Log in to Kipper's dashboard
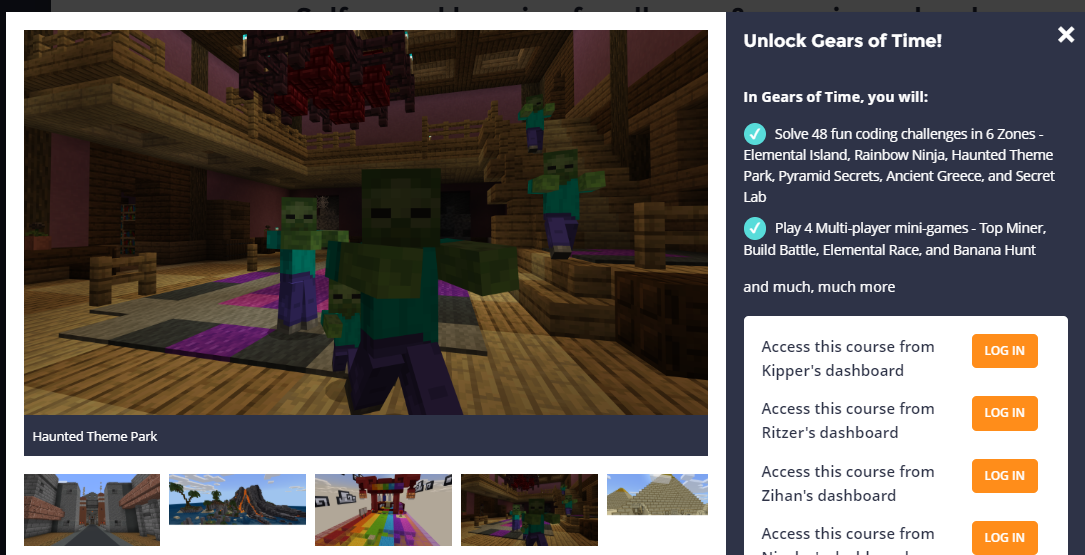This screenshot has width=1085, height=555. [x=1004, y=351]
